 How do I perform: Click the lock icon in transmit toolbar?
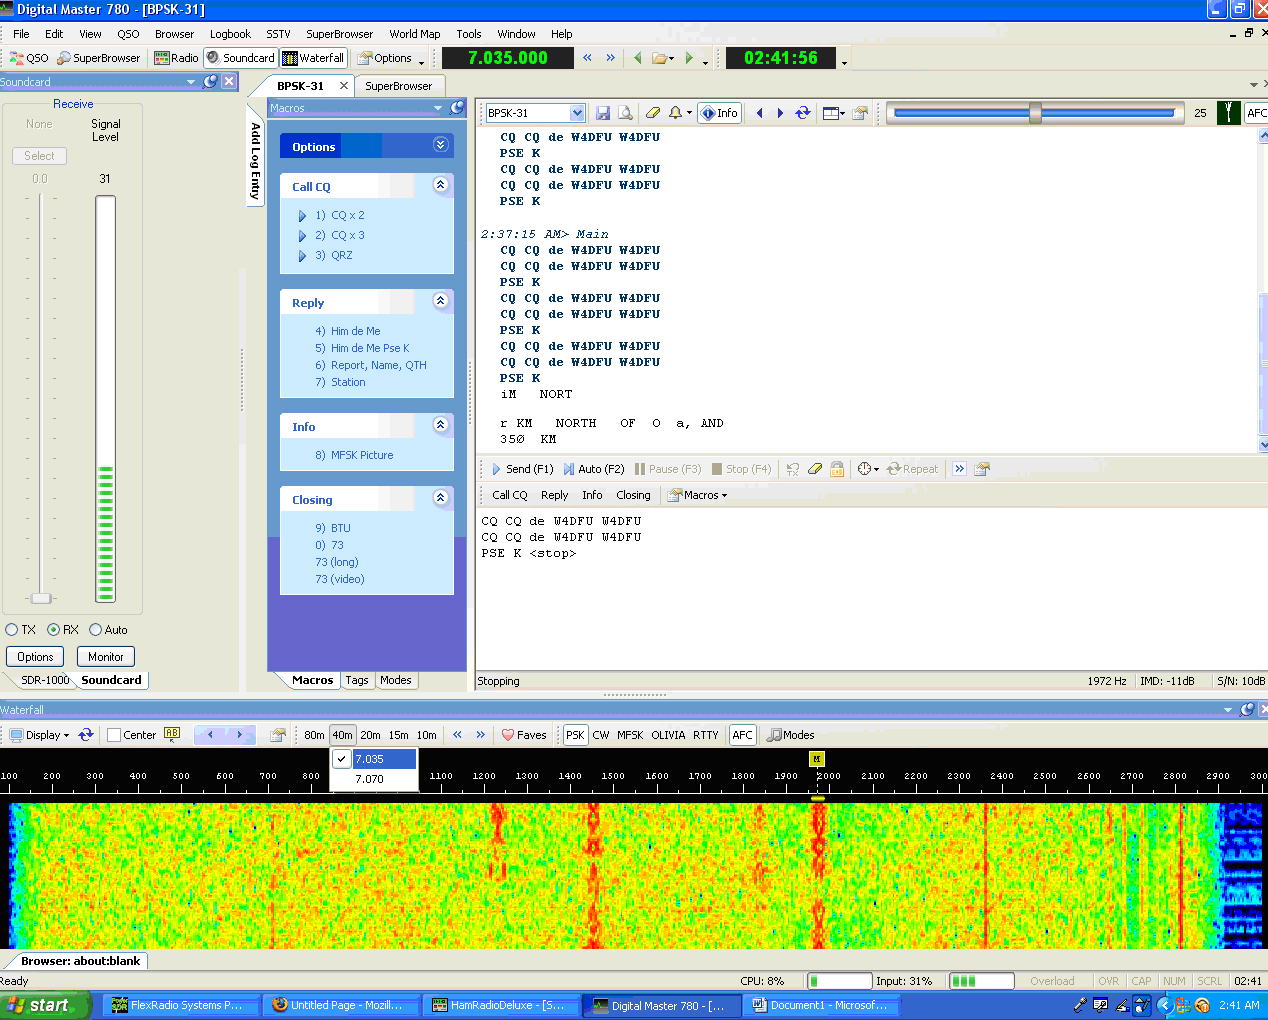coord(837,469)
